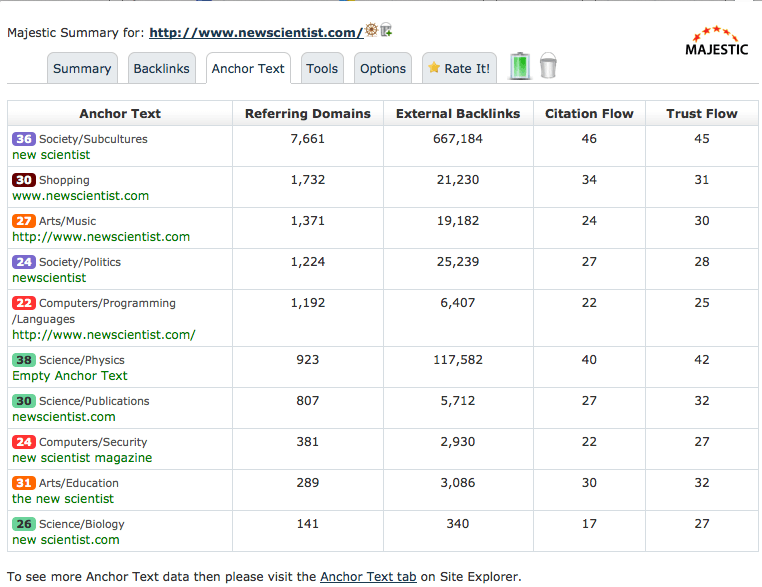Image resolution: width=762 pixels, height=587 pixels.
Task: Click the 'newscientist' anchor text
Action: coord(49,278)
